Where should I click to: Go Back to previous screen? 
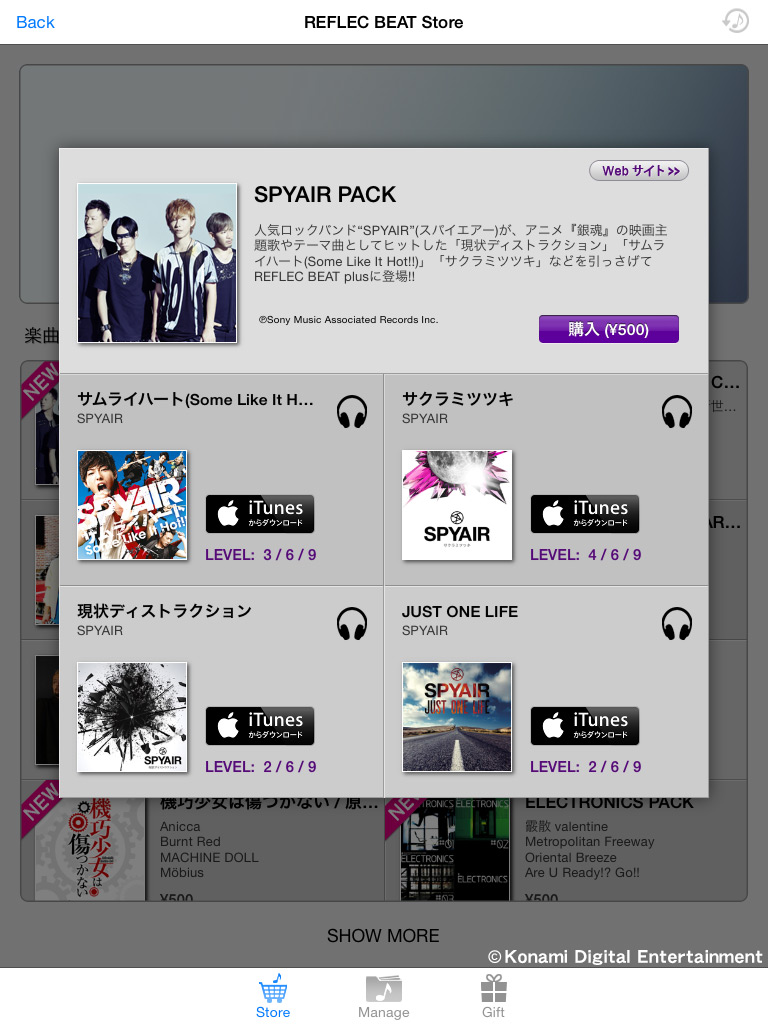(x=35, y=22)
